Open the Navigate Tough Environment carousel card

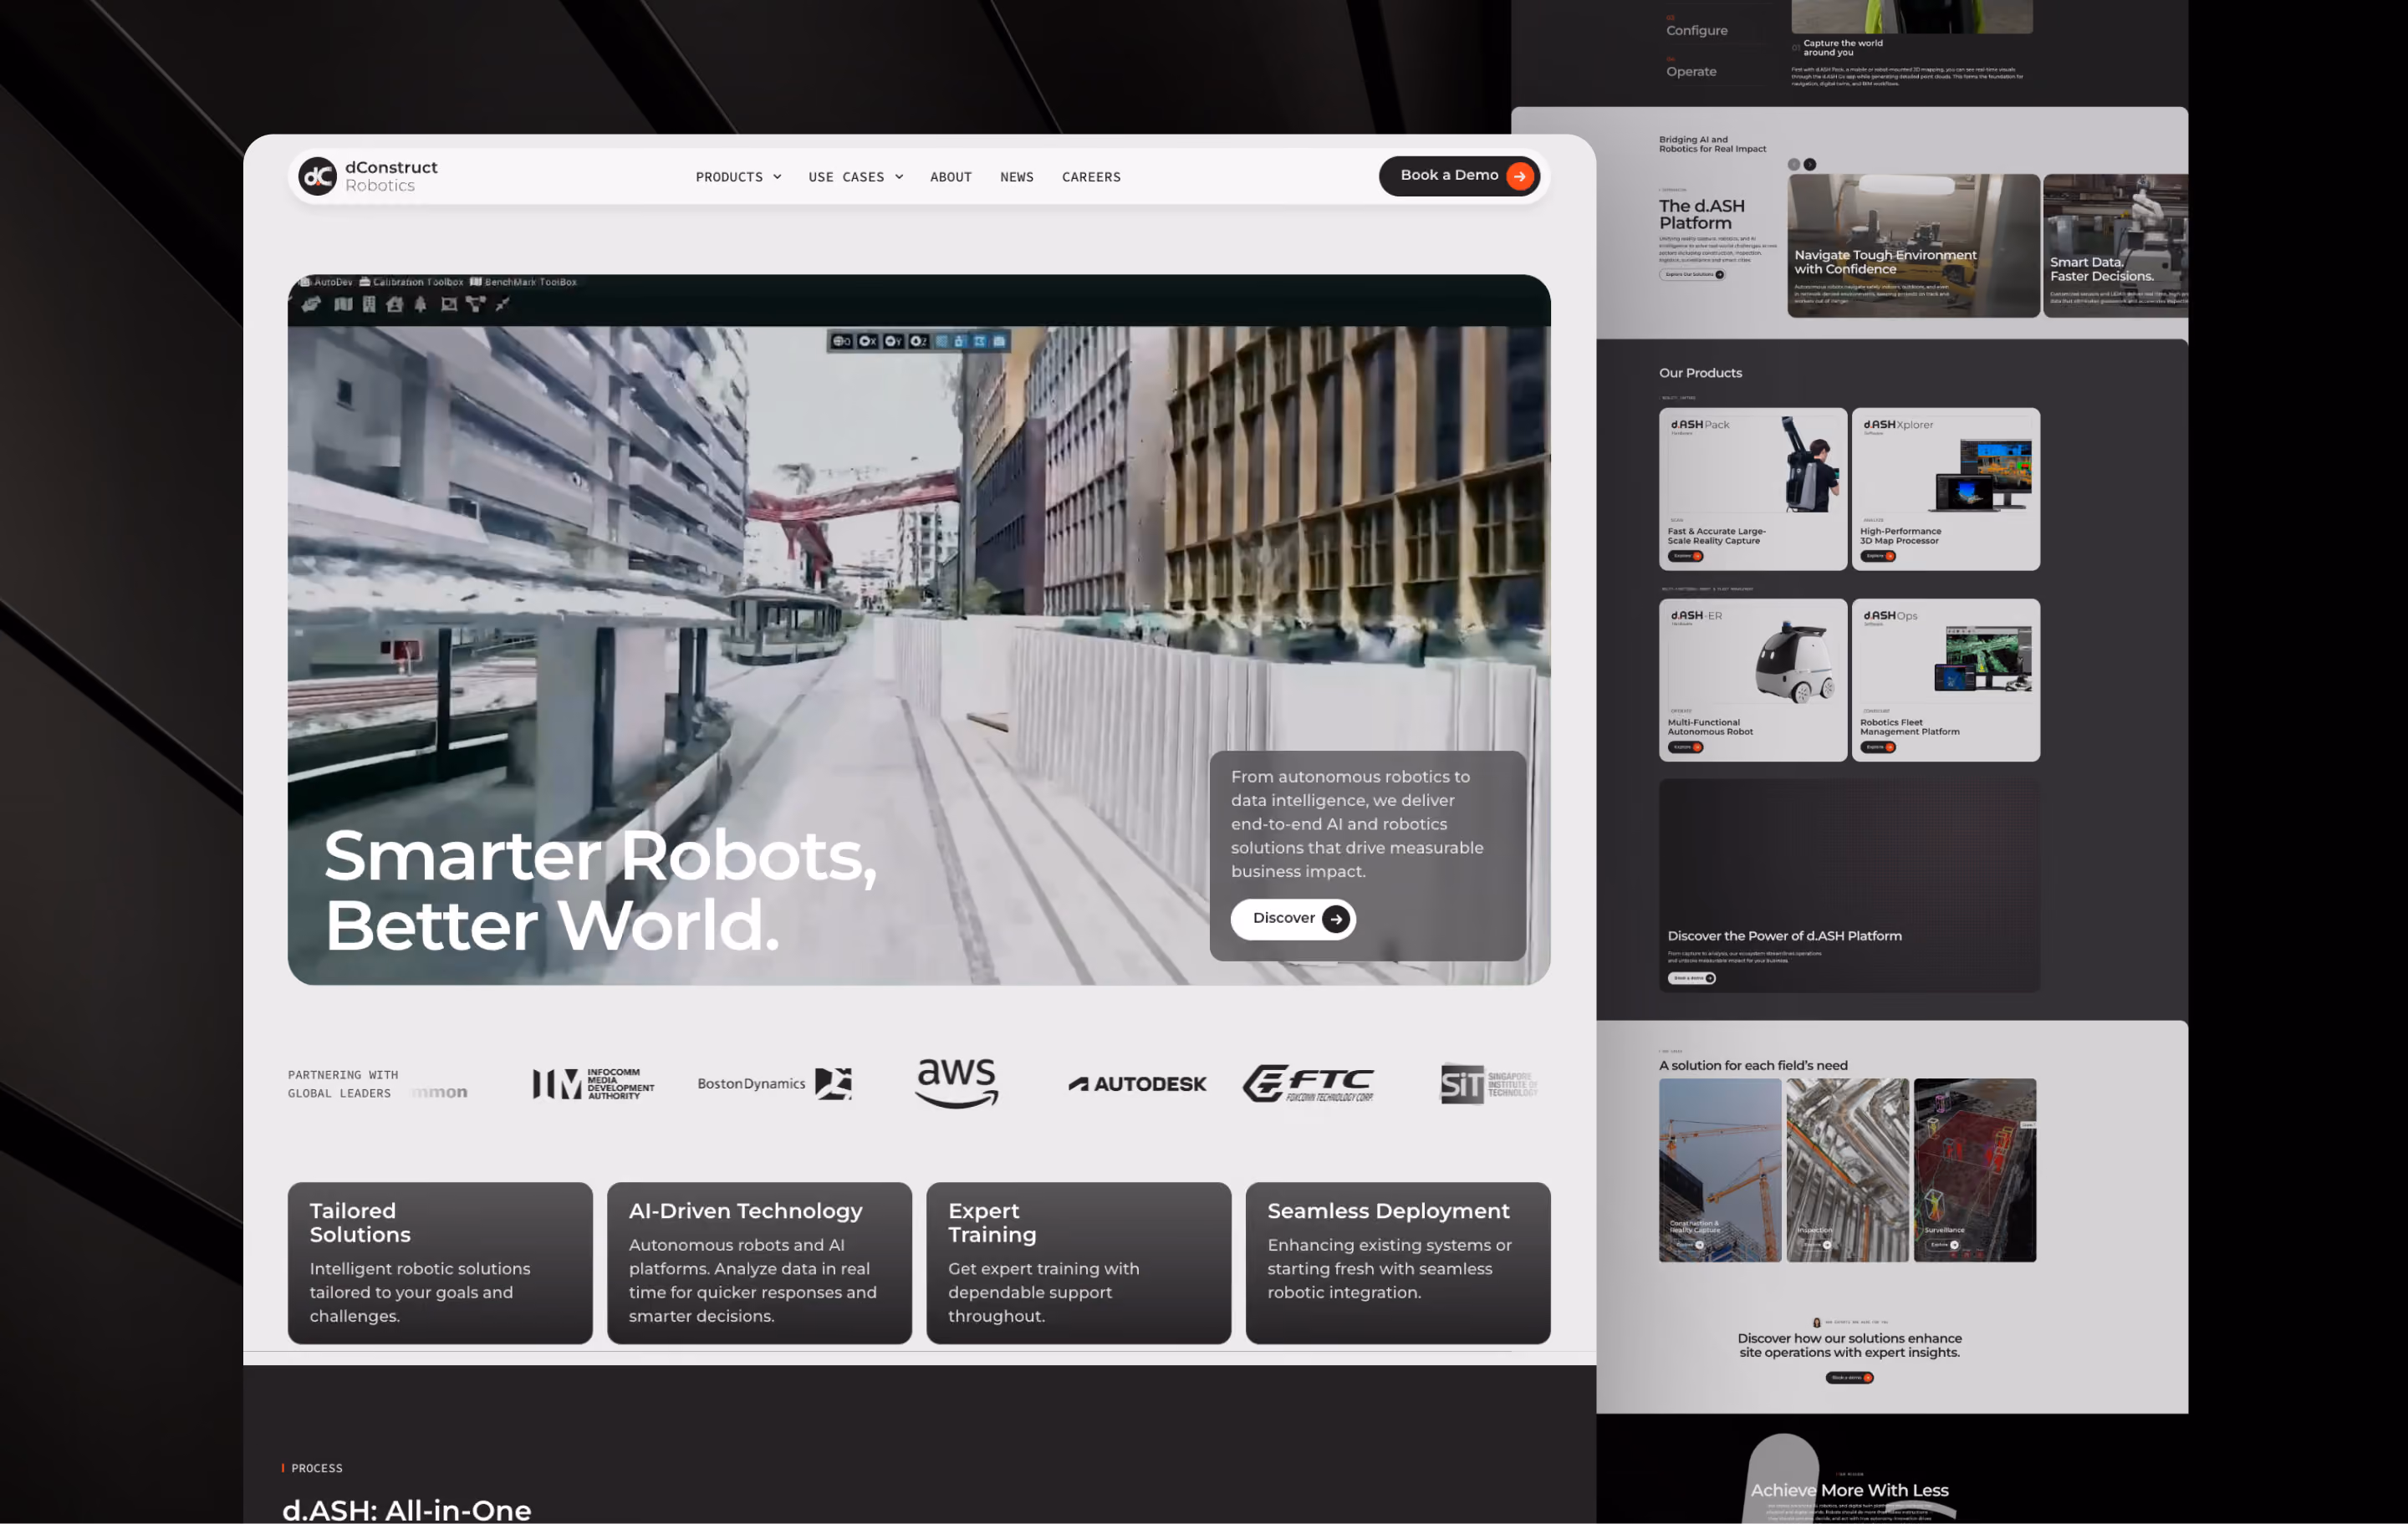(1913, 246)
